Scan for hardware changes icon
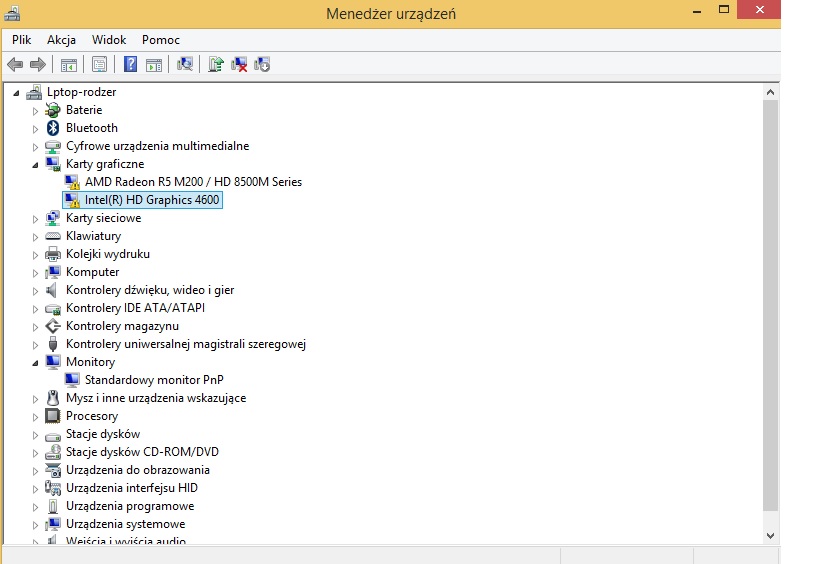819x564 pixels. [184, 64]
